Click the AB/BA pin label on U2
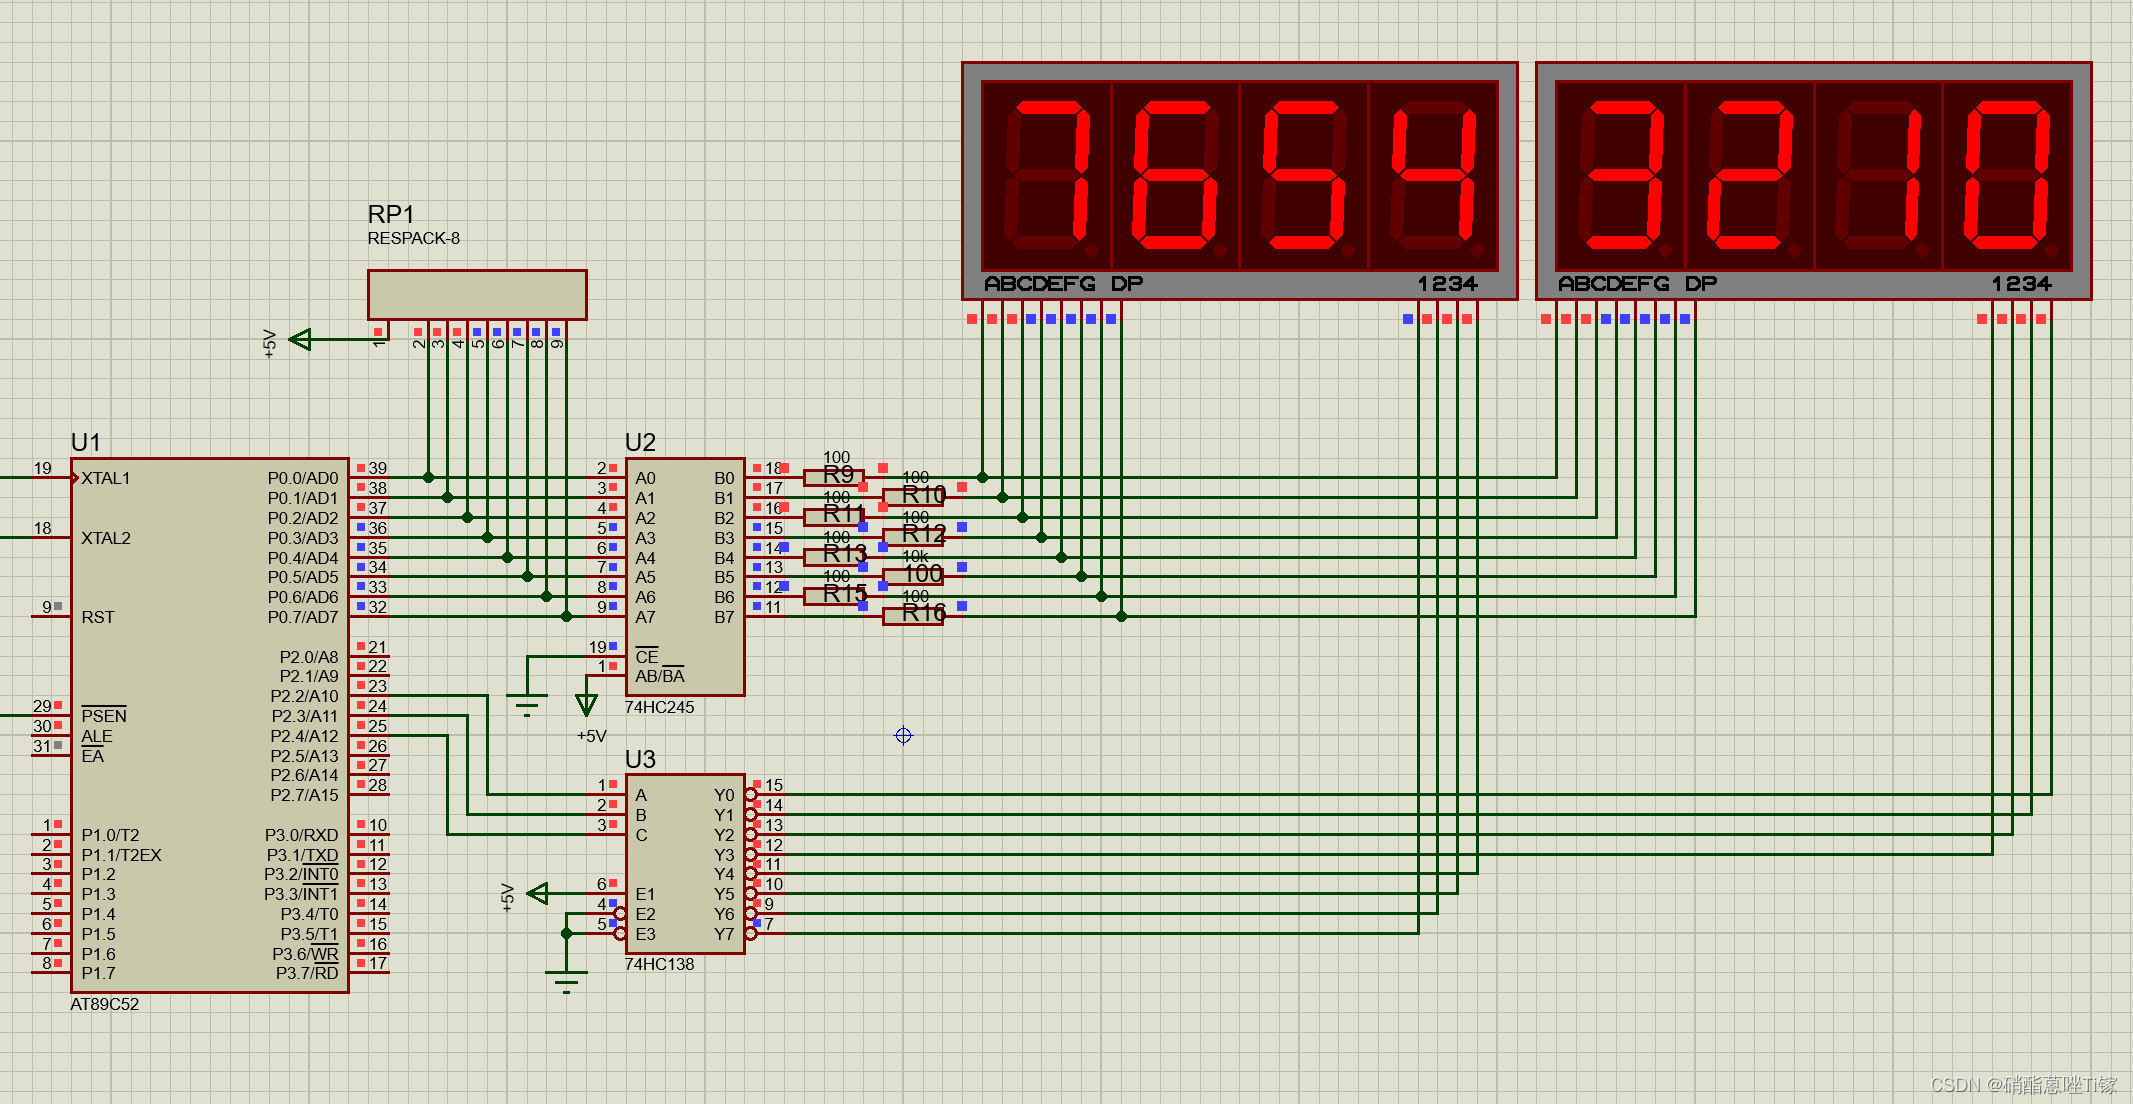 point(660,676)
